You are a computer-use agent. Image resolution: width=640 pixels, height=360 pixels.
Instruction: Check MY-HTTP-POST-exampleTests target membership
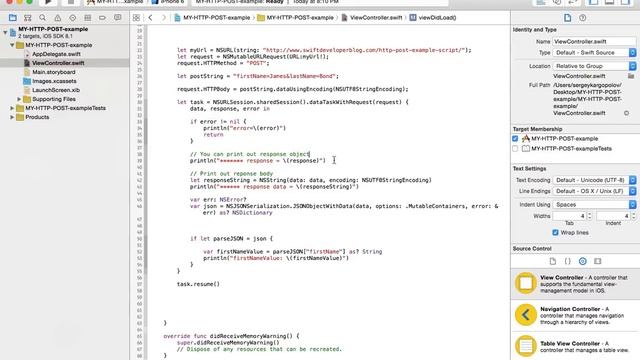[x=515, y=149]
